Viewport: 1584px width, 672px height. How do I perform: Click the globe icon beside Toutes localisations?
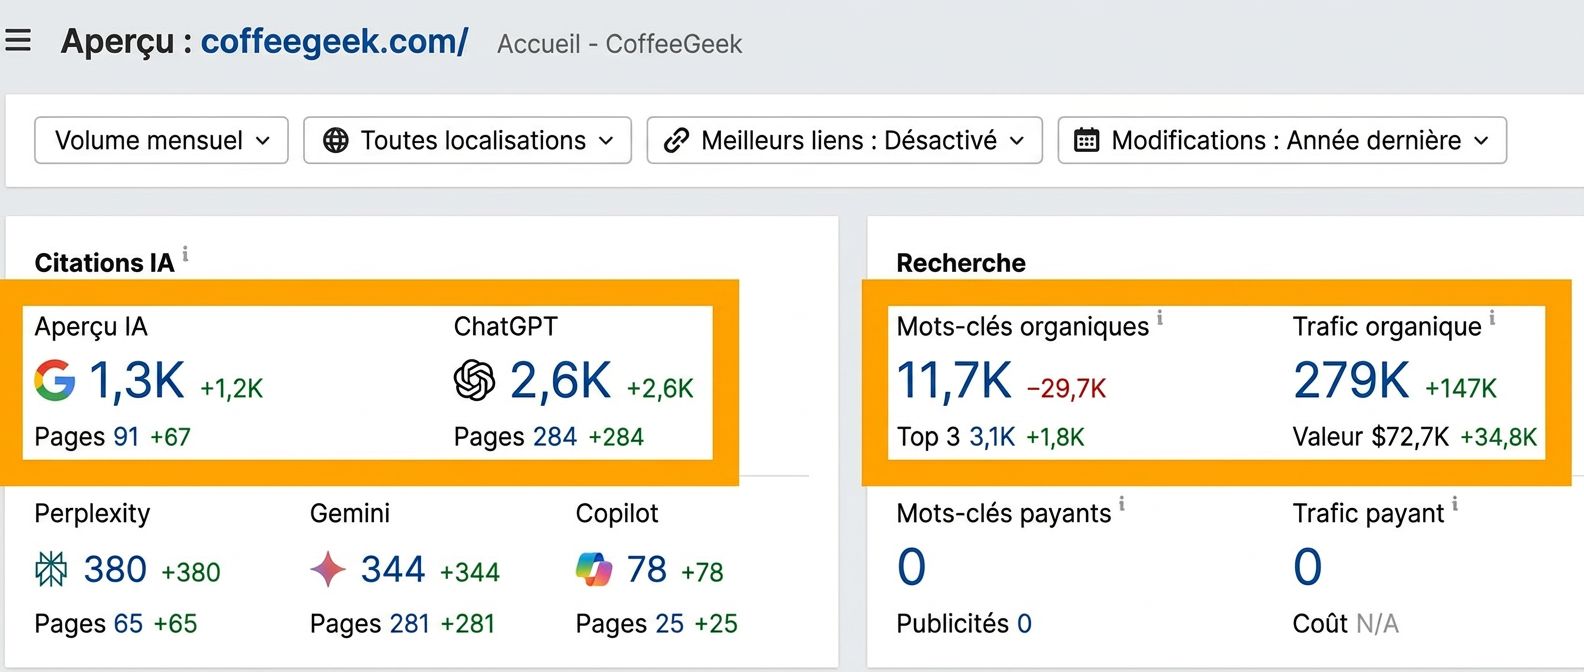(x=334, y=140)
